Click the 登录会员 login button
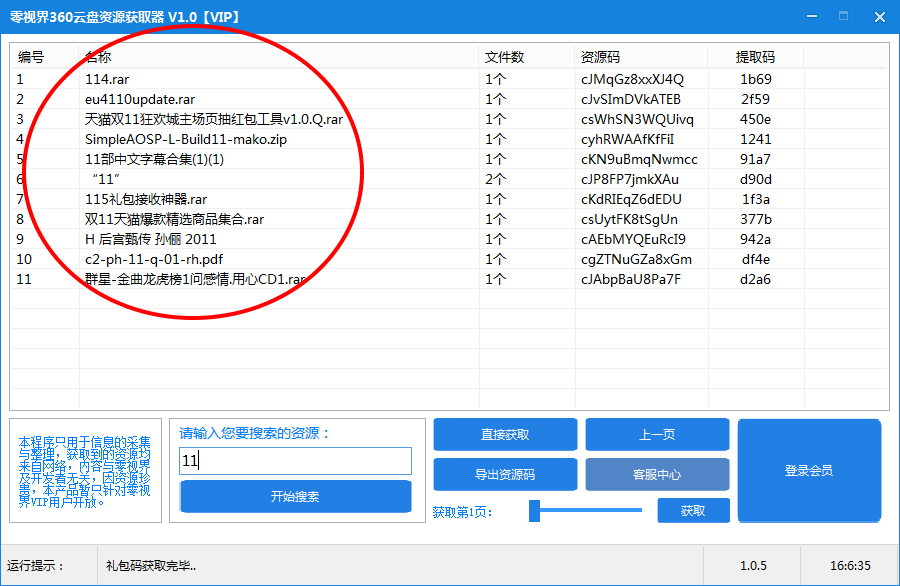 pyautogui.click(x=809, y=470)
